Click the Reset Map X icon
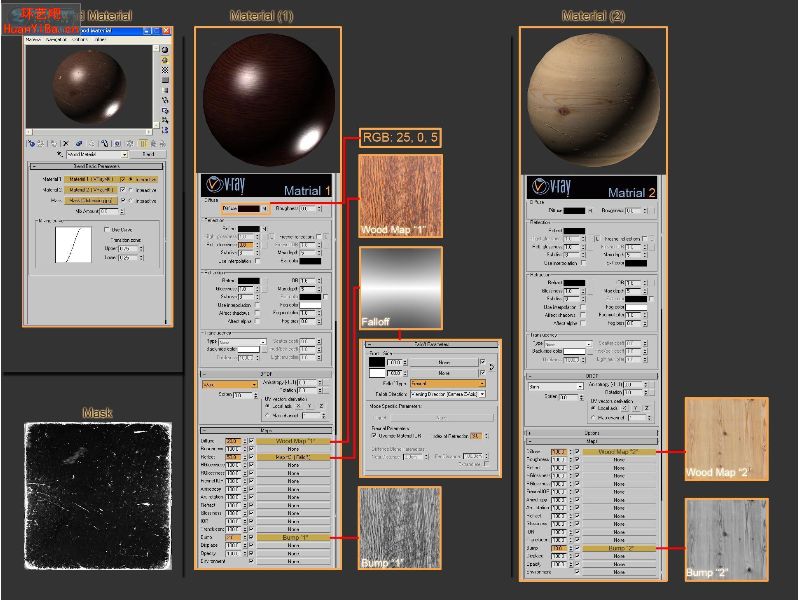This screenshot has height=600, width=800. pyautogui.click(x=66, y=144)
